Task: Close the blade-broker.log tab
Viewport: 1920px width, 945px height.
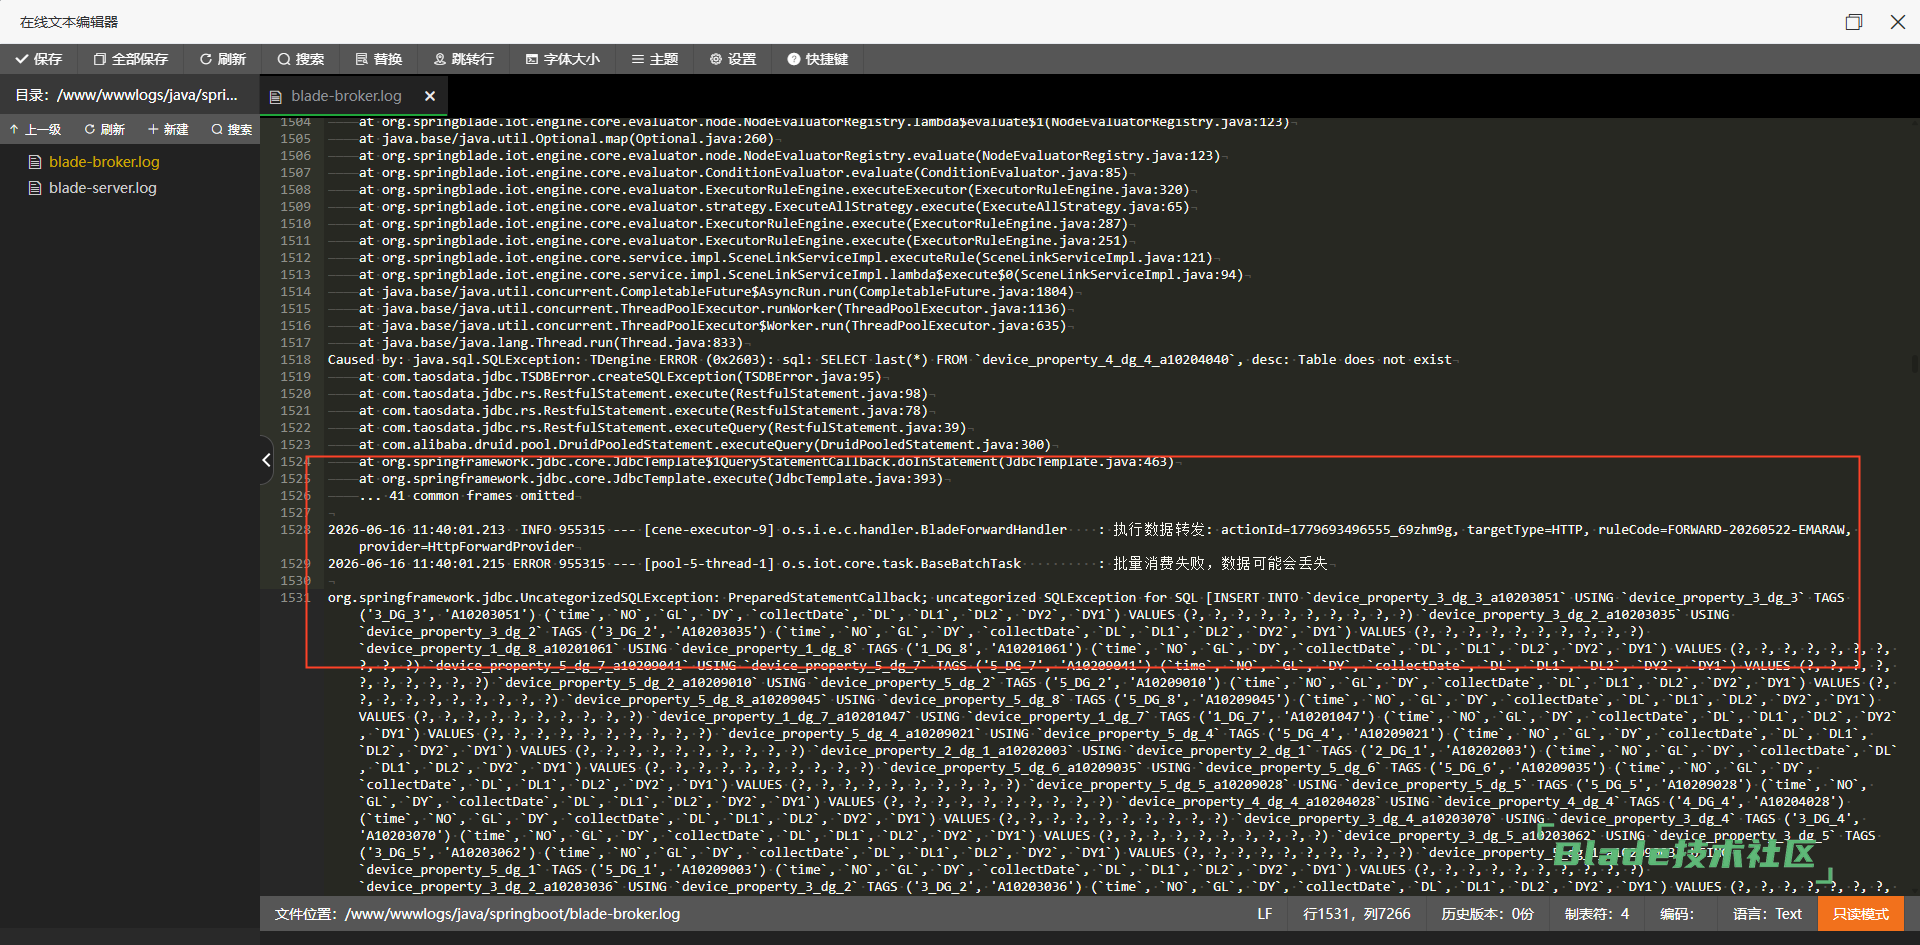Action: 430,96
